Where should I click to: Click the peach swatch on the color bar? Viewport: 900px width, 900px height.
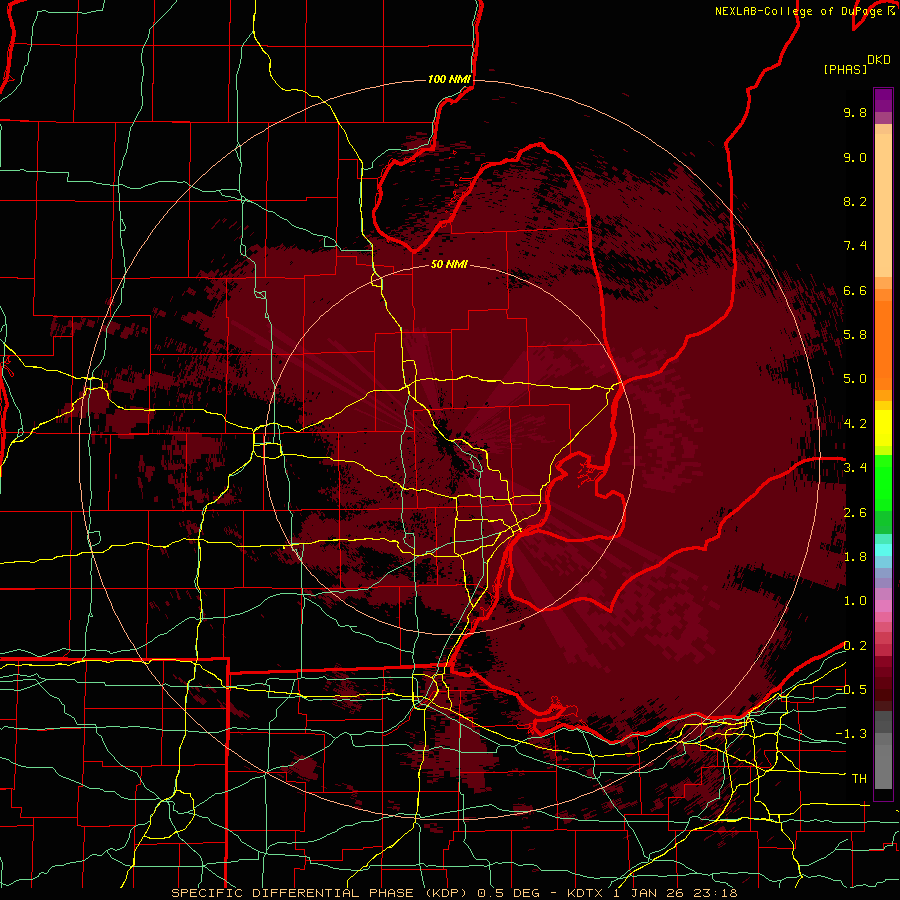click(883, 207)
